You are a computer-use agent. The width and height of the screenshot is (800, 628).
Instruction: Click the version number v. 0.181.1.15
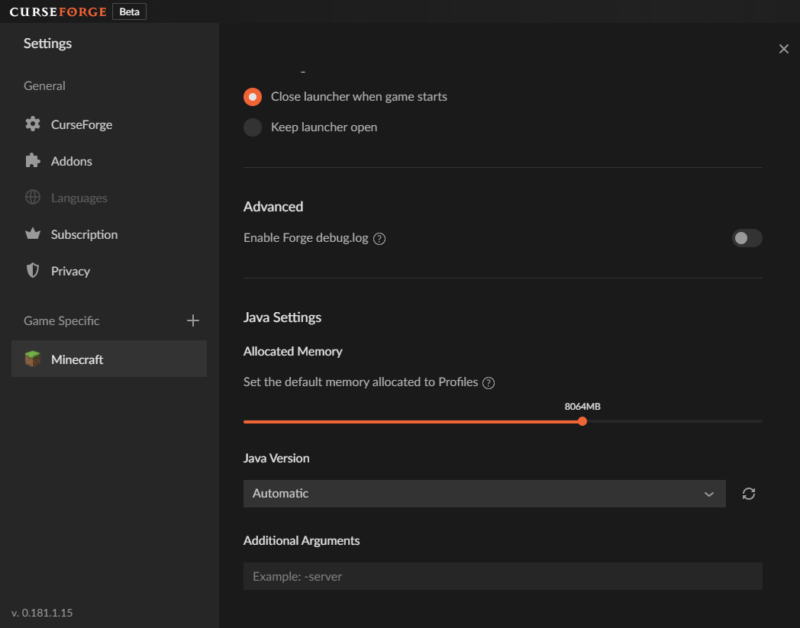[x=42, y=613]
